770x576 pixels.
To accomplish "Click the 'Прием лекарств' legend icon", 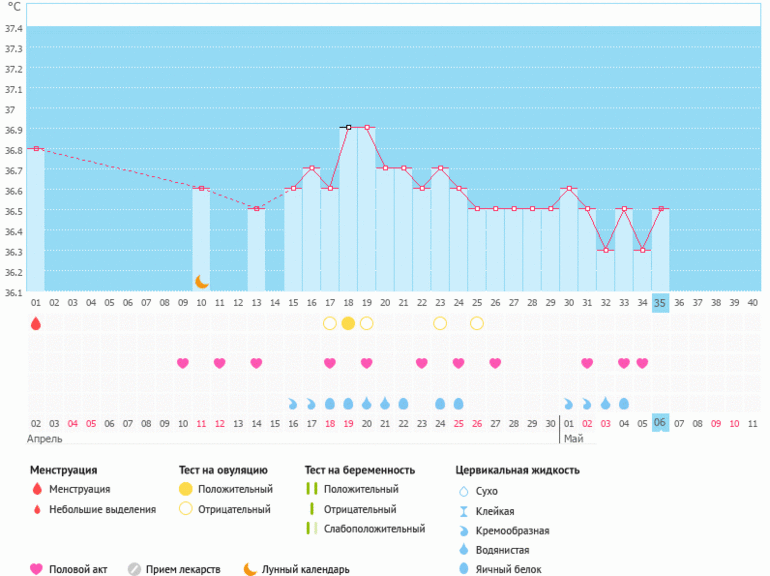I will [x=134, y=569].
